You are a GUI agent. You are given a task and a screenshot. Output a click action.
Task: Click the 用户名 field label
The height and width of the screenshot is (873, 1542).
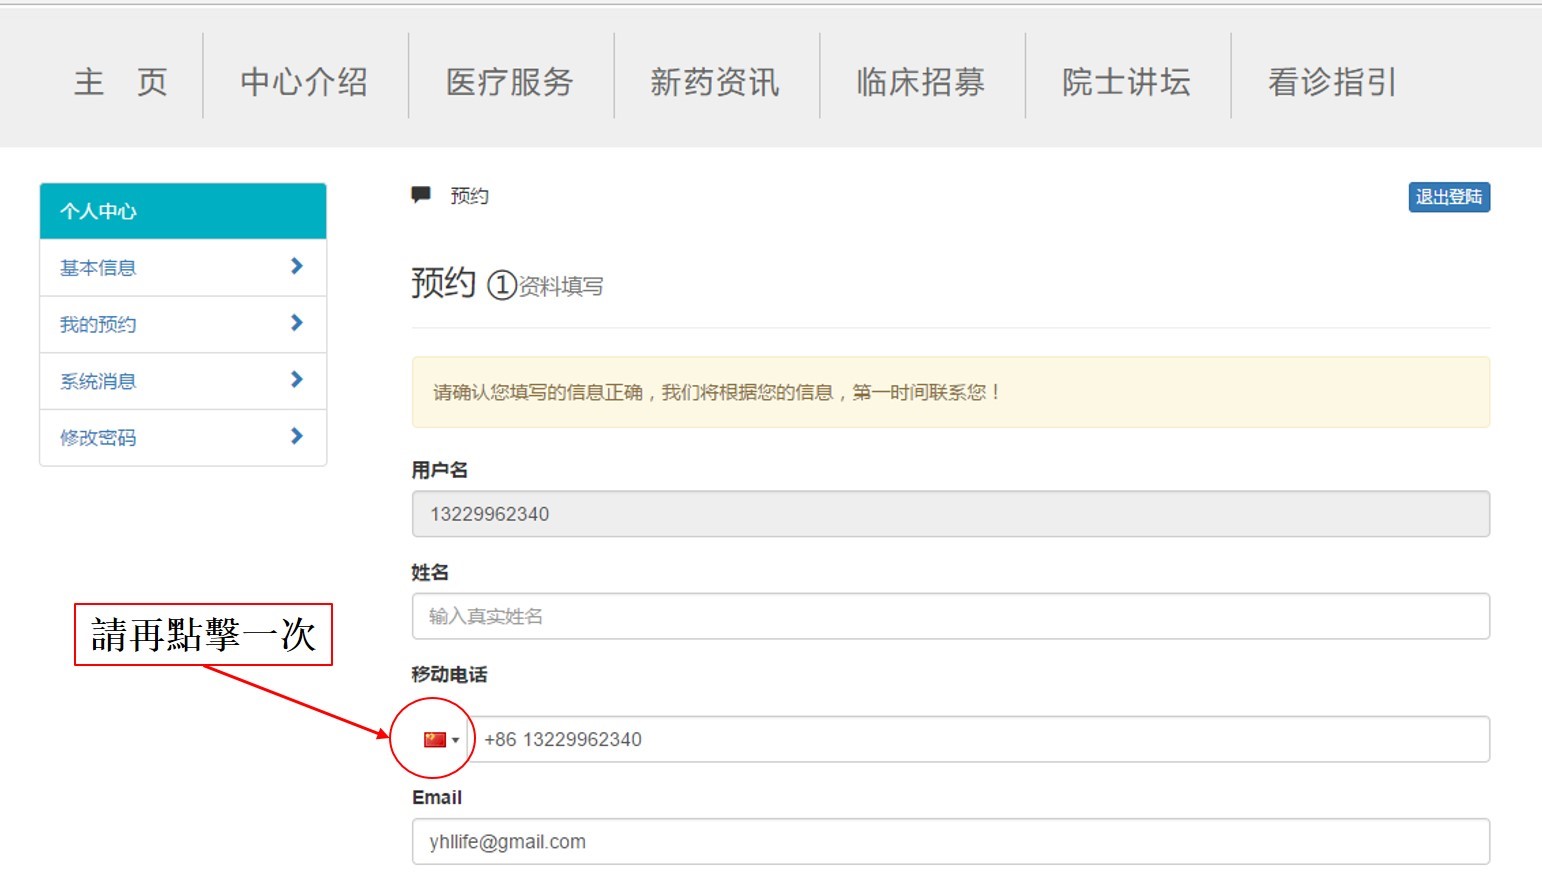tap(439, 470)
